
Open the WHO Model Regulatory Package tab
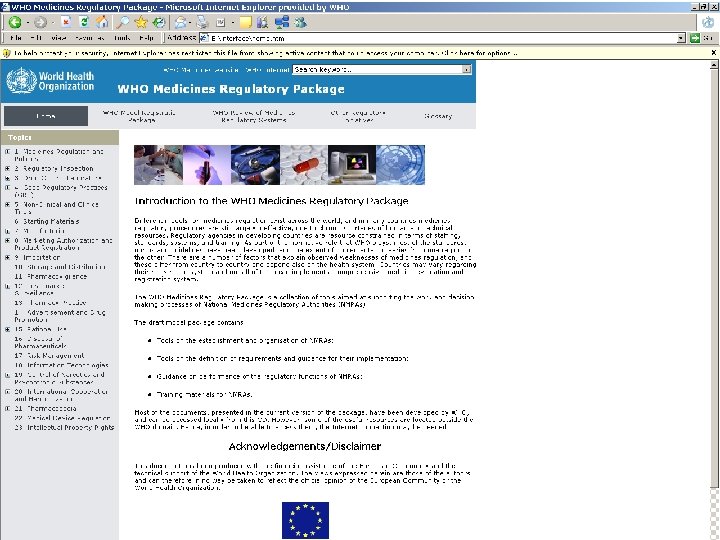pos(139,116)
